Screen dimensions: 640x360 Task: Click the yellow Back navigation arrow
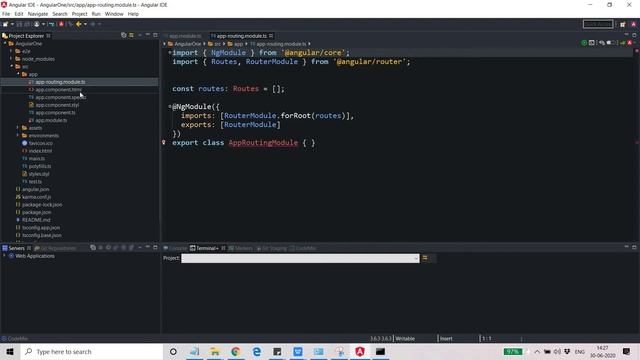click(78, 24)
